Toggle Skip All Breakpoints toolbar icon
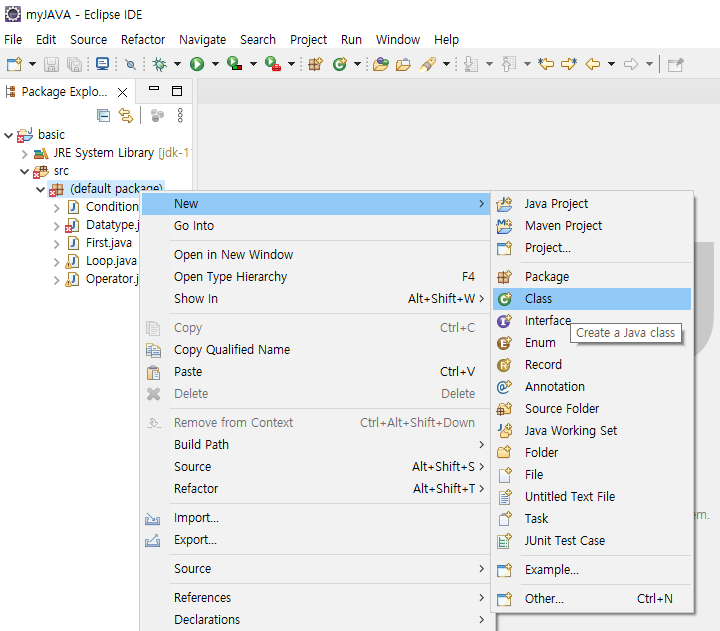Image resolution: width=720 pixels, height=631 pixels. pos(131,65)
